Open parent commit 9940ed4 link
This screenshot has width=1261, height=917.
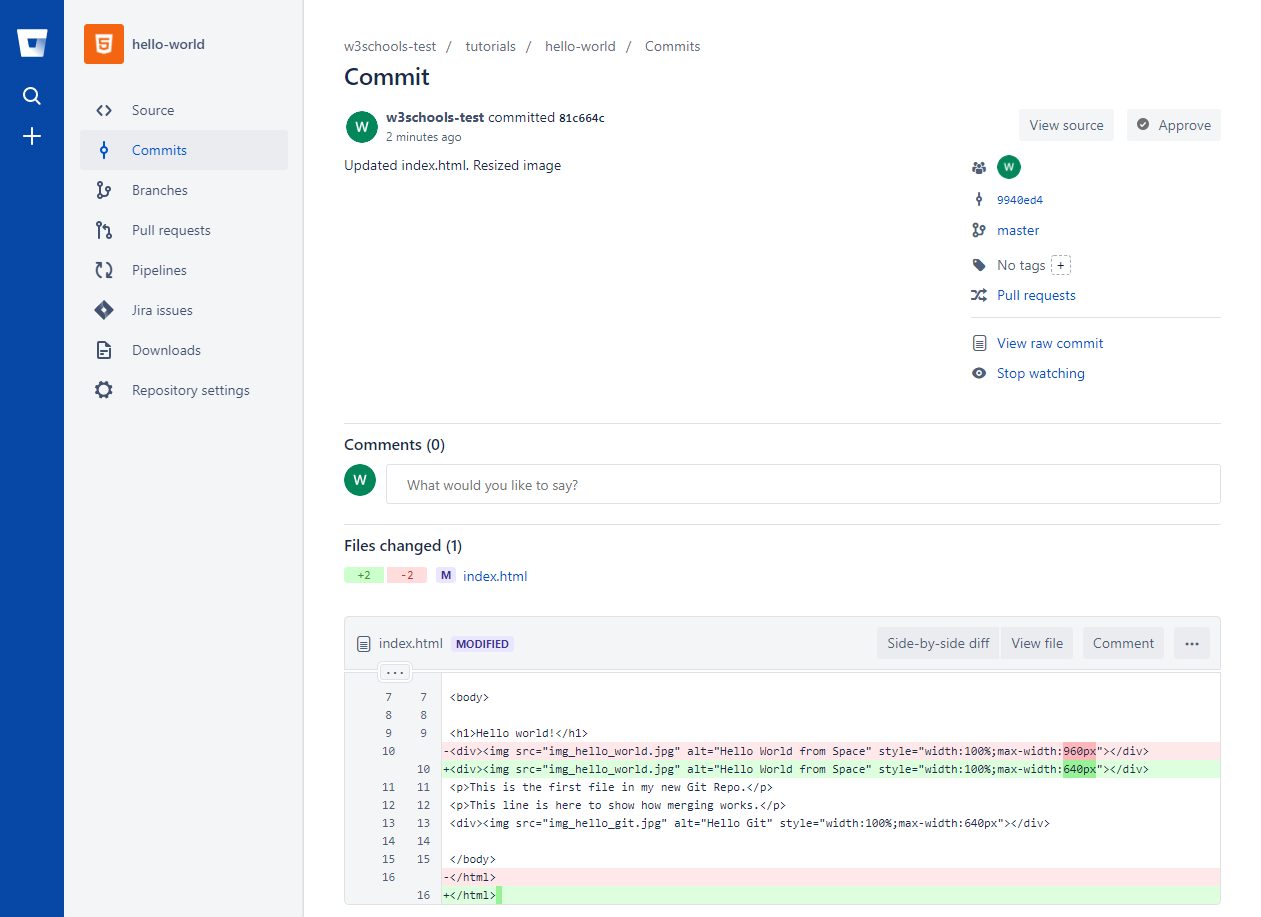(1020, 200)
